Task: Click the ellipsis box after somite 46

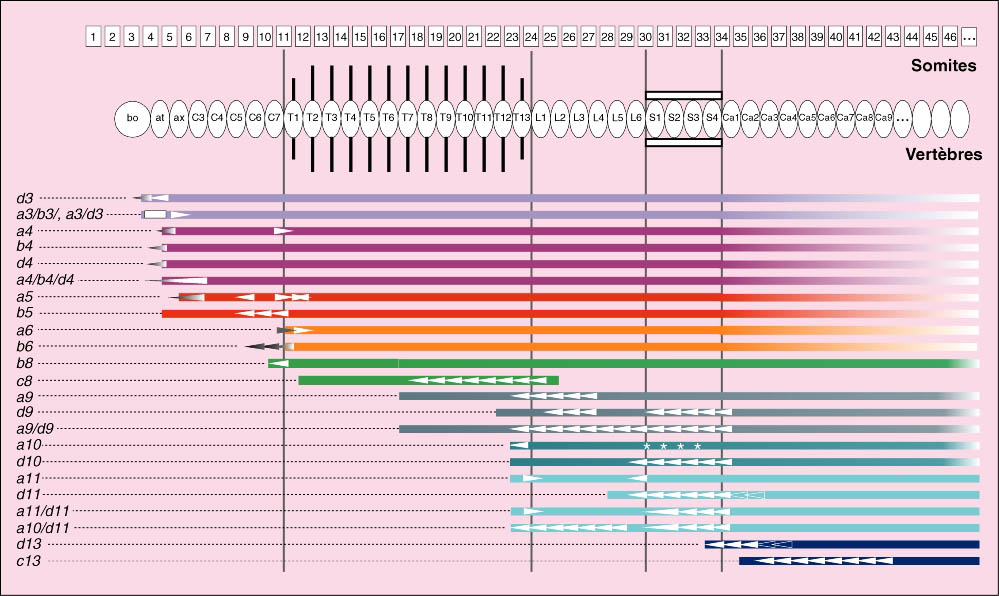Action: (x=969, y=37)
